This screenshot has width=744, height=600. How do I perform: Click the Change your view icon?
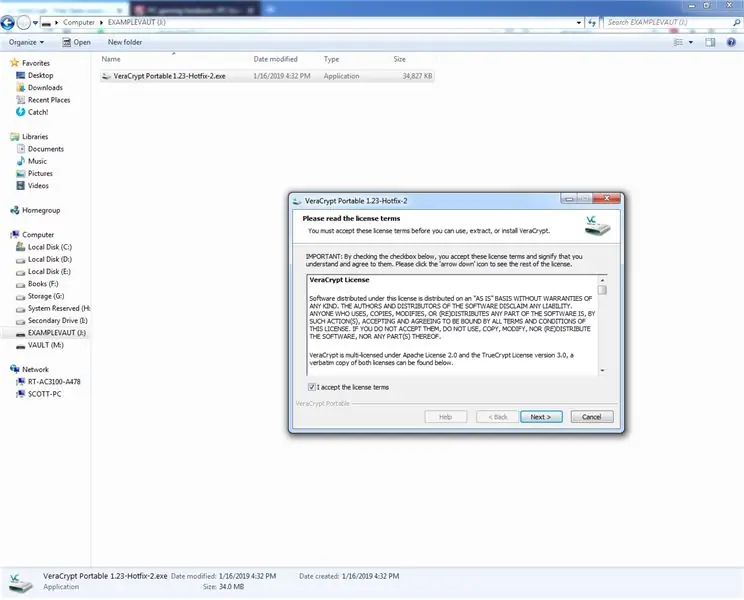[678, 43]
